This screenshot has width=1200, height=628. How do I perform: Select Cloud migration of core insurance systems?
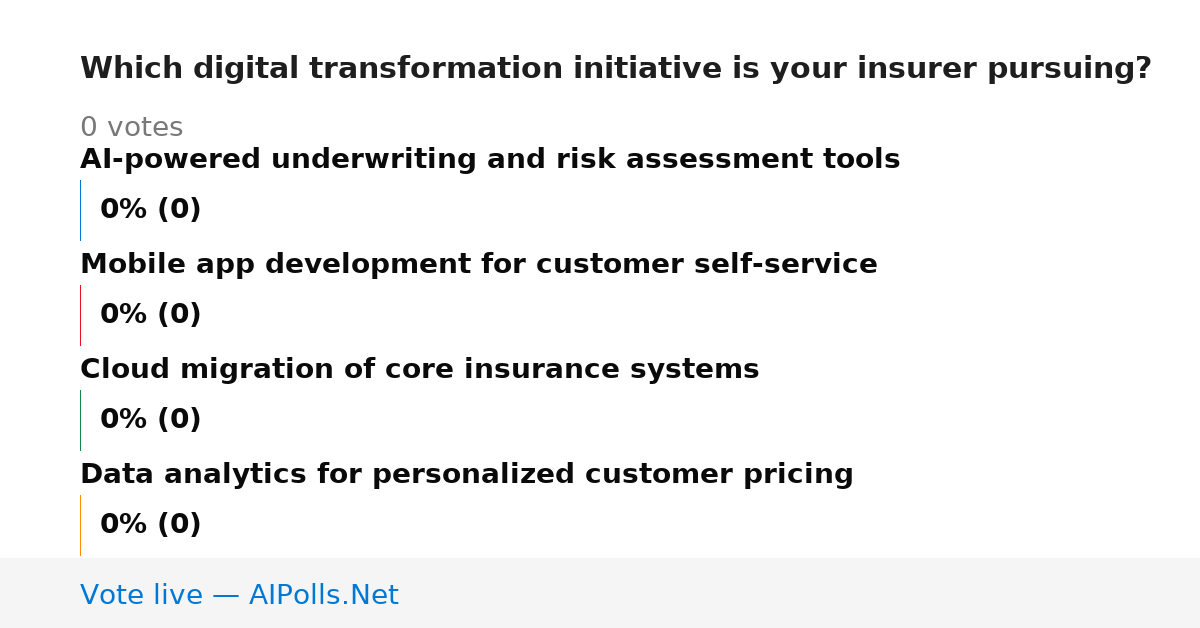pos(420,370)
